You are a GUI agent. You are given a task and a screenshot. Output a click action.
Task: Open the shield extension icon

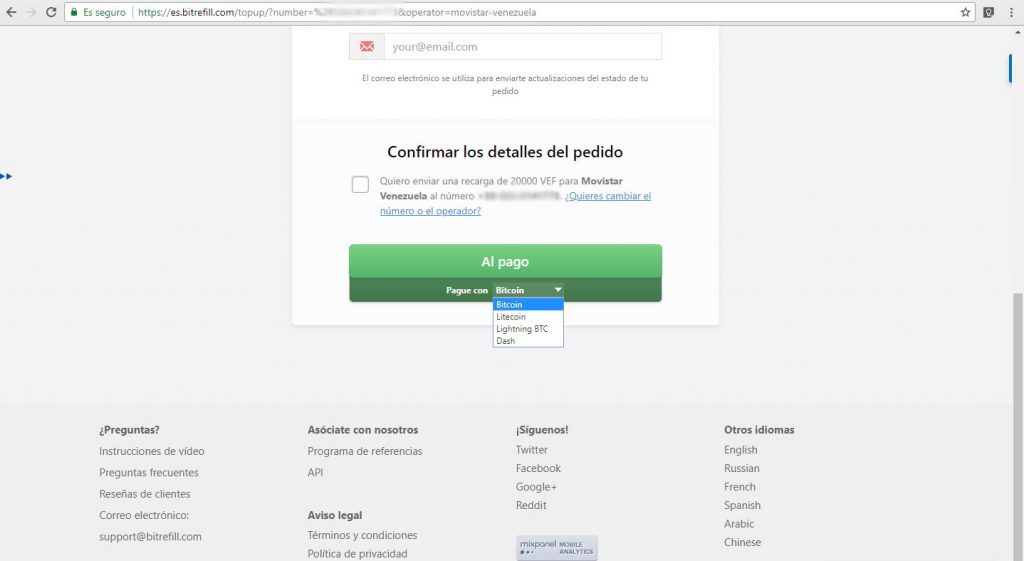989,12
